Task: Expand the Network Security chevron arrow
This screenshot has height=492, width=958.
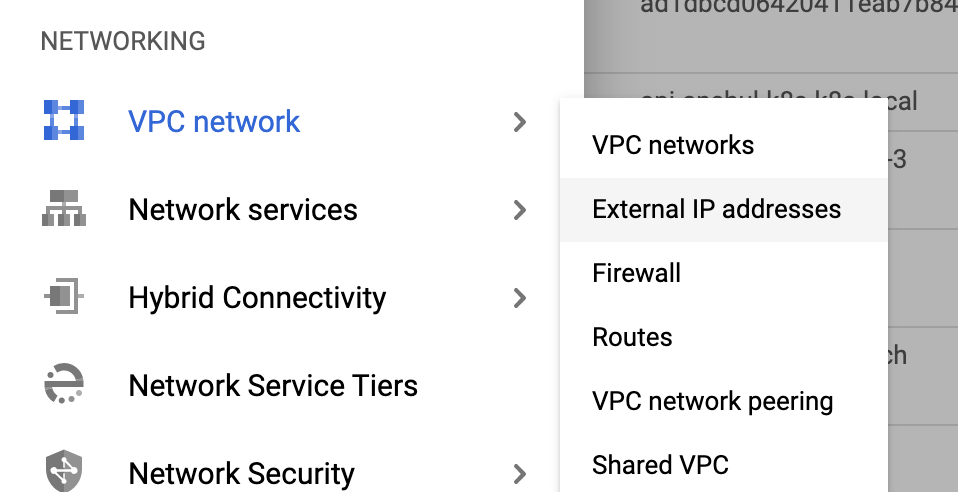Action: pos(520,474)
